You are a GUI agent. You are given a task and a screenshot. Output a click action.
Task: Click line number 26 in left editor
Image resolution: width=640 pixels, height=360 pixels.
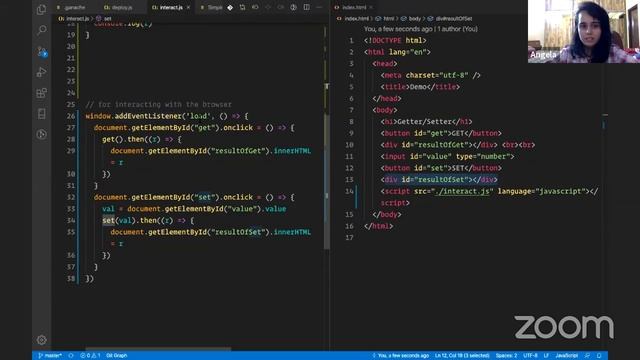tap(71, 116)
